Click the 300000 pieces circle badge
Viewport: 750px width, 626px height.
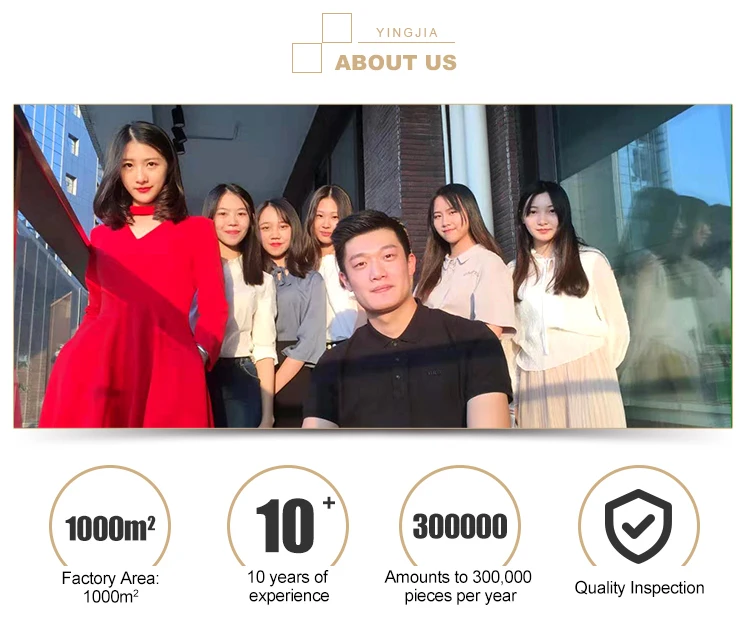click(460, 516)
